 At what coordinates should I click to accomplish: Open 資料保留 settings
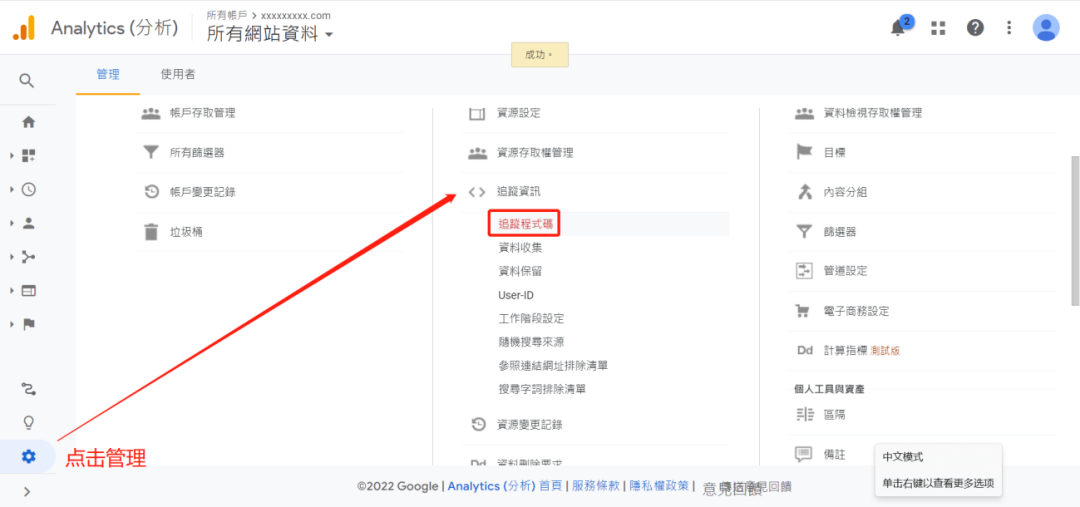point(520,271)
